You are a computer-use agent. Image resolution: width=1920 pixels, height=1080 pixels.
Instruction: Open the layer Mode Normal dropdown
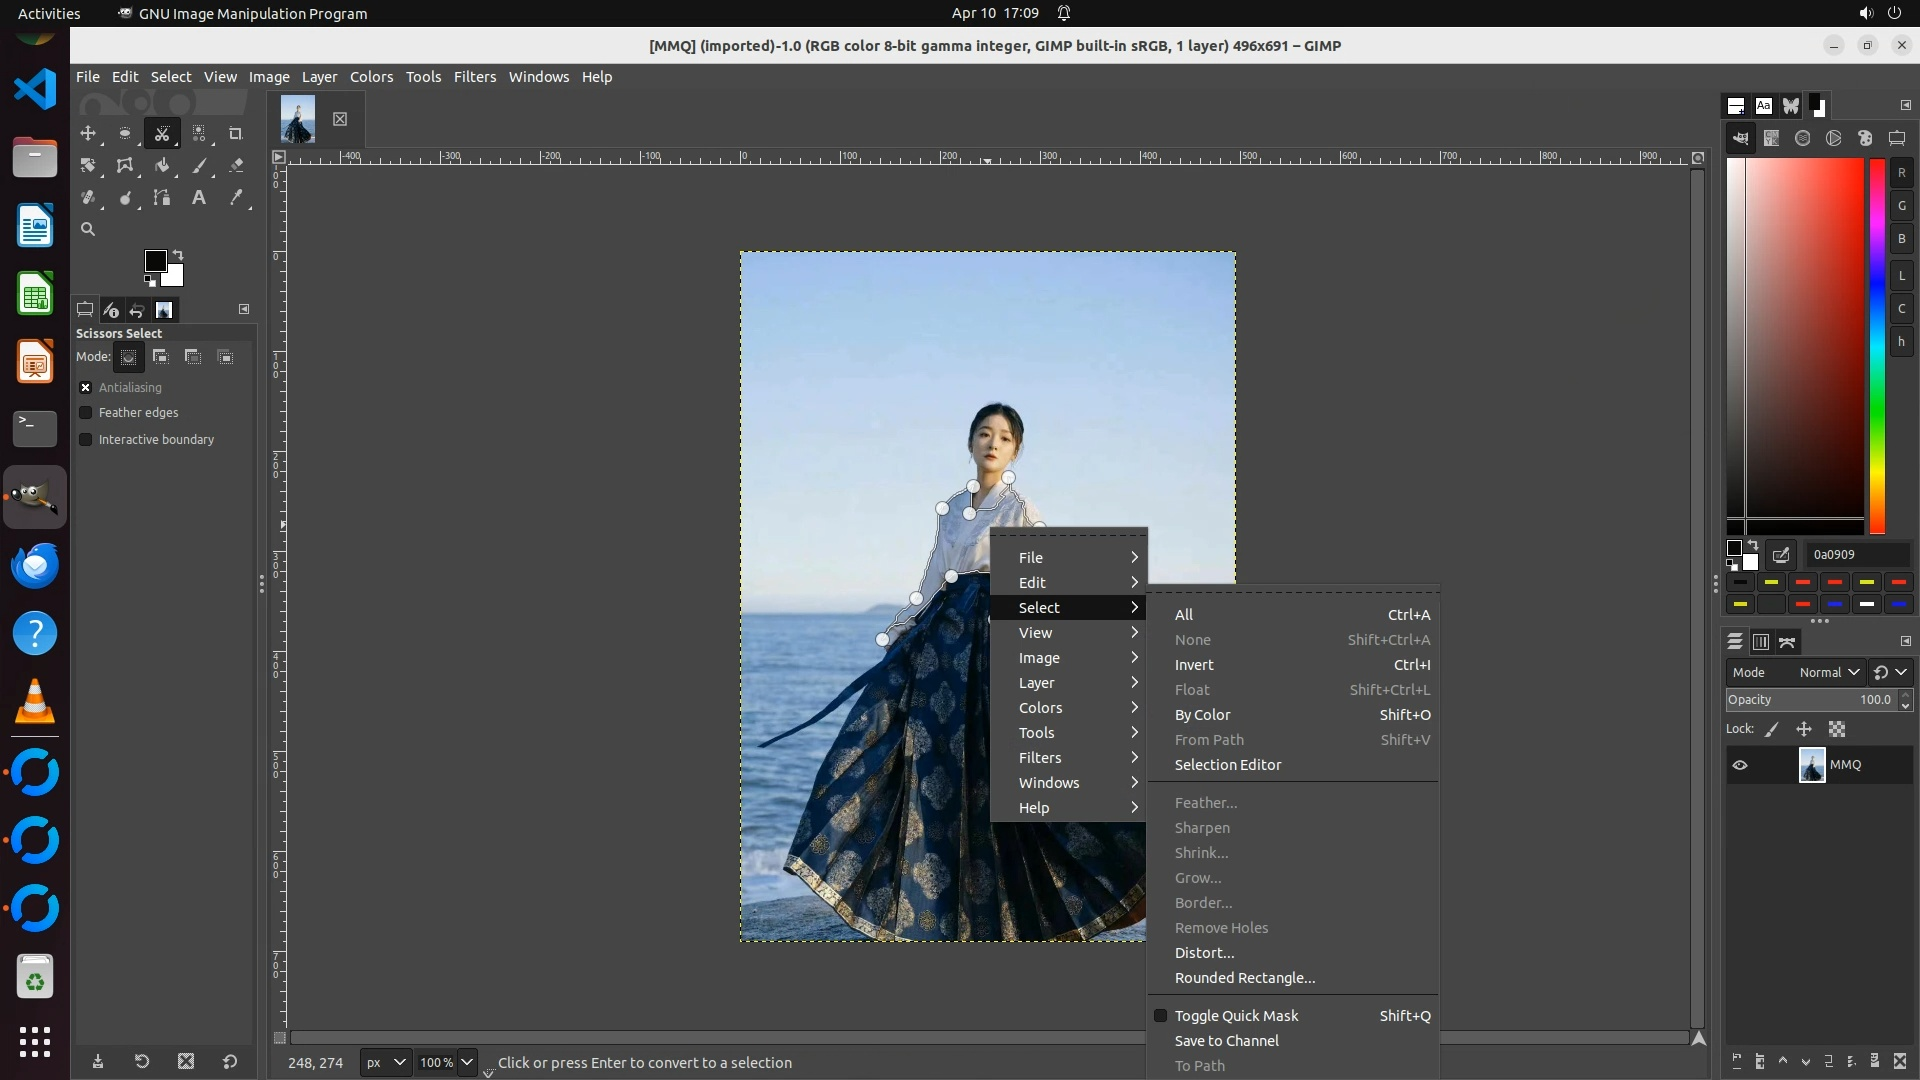tap(1829, 673)
